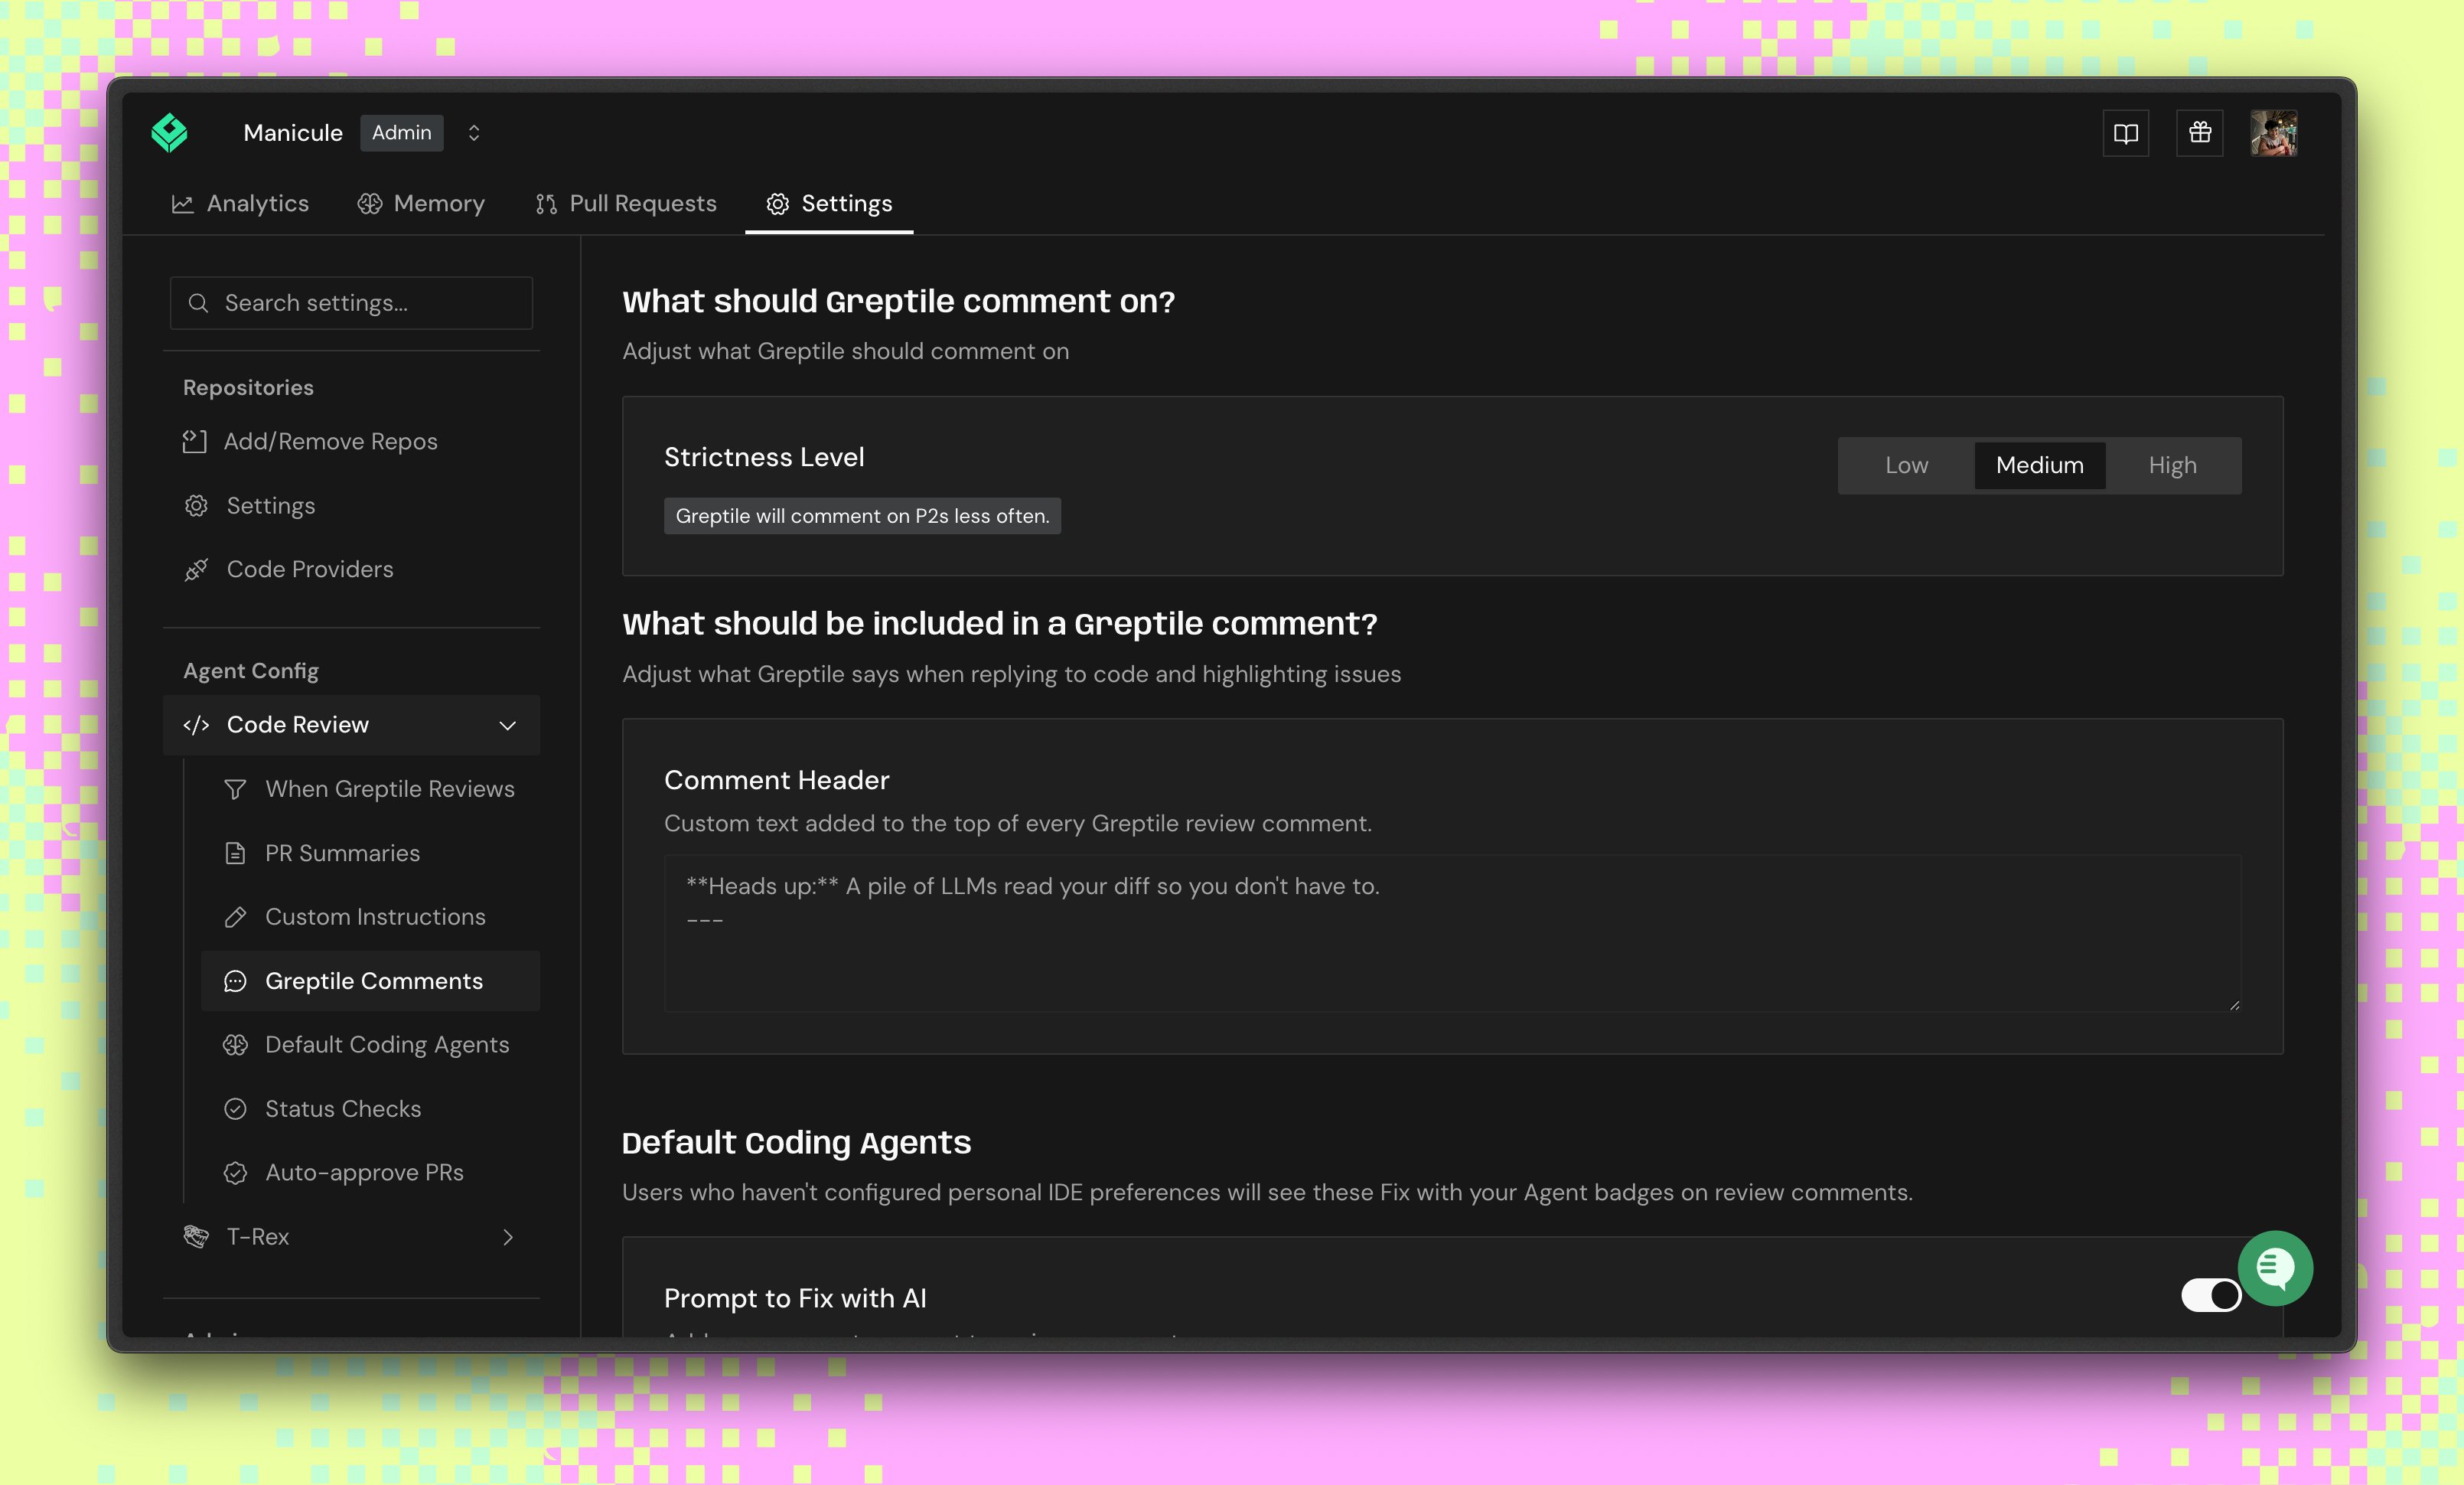Open When Greptile Reviews settings
Viewport: 2464px width, 1485px height.
coord(371,789)
